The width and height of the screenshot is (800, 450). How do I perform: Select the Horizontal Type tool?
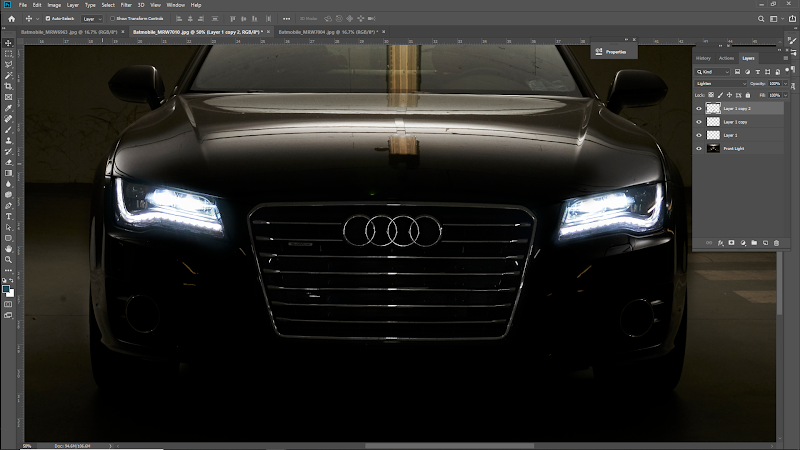point(8,216)
